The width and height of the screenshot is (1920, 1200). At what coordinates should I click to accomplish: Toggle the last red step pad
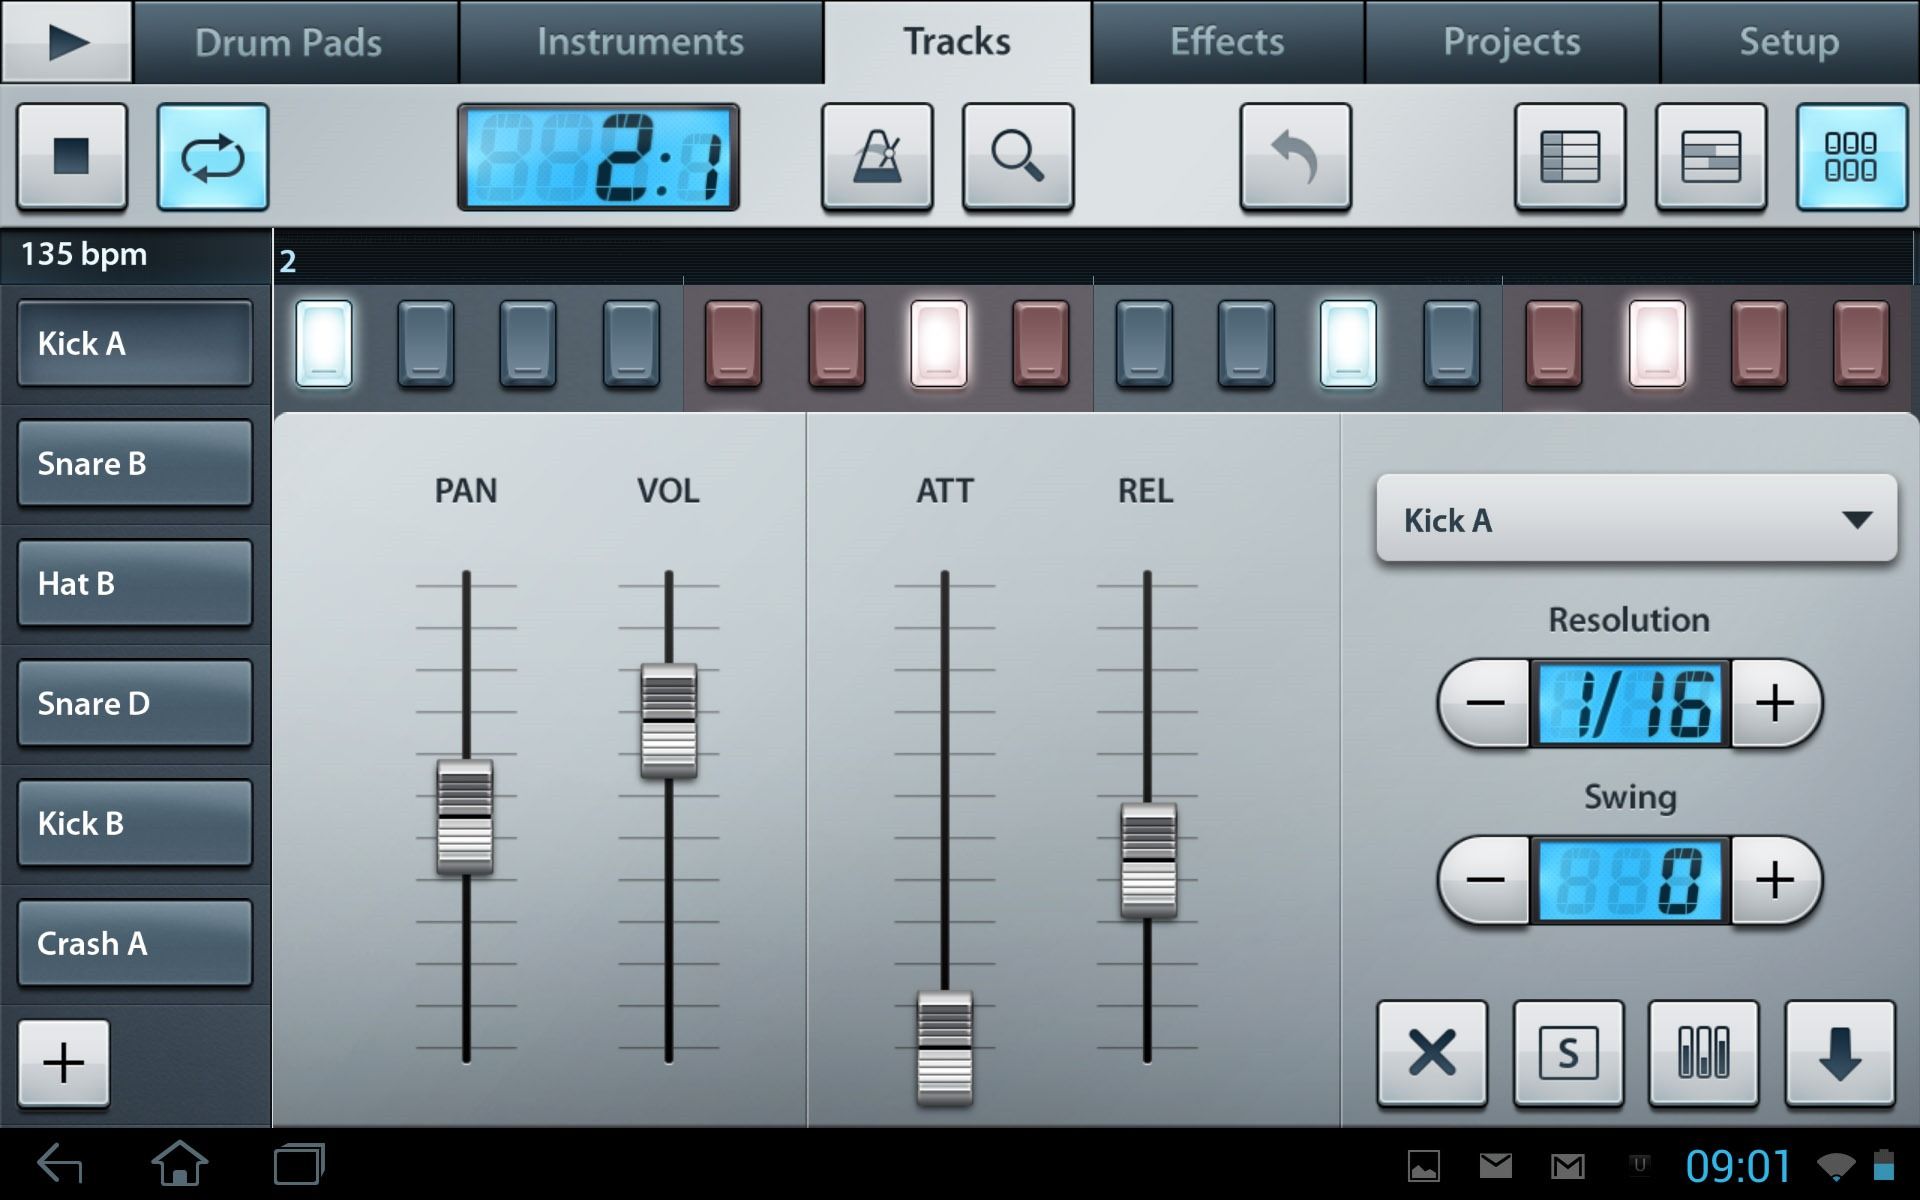[1860, 344]
